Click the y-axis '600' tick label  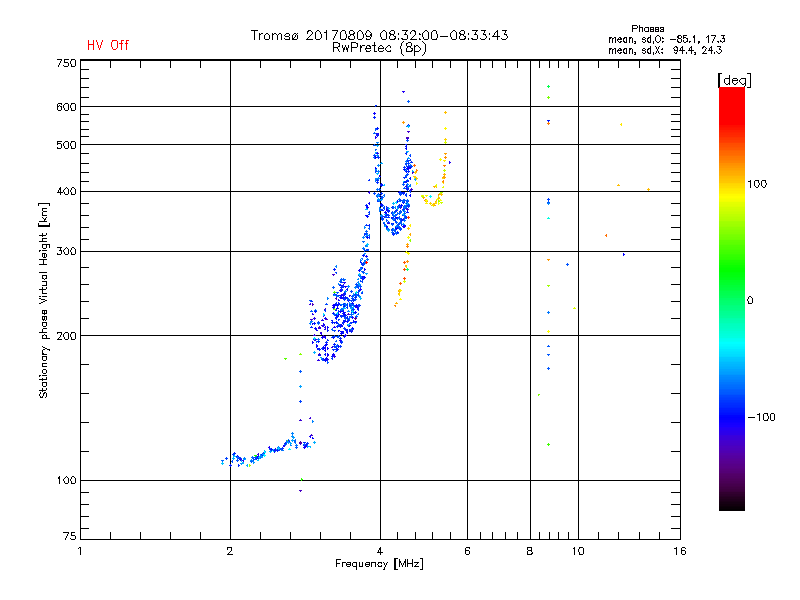pyautogui.click(x=67, y=107)
